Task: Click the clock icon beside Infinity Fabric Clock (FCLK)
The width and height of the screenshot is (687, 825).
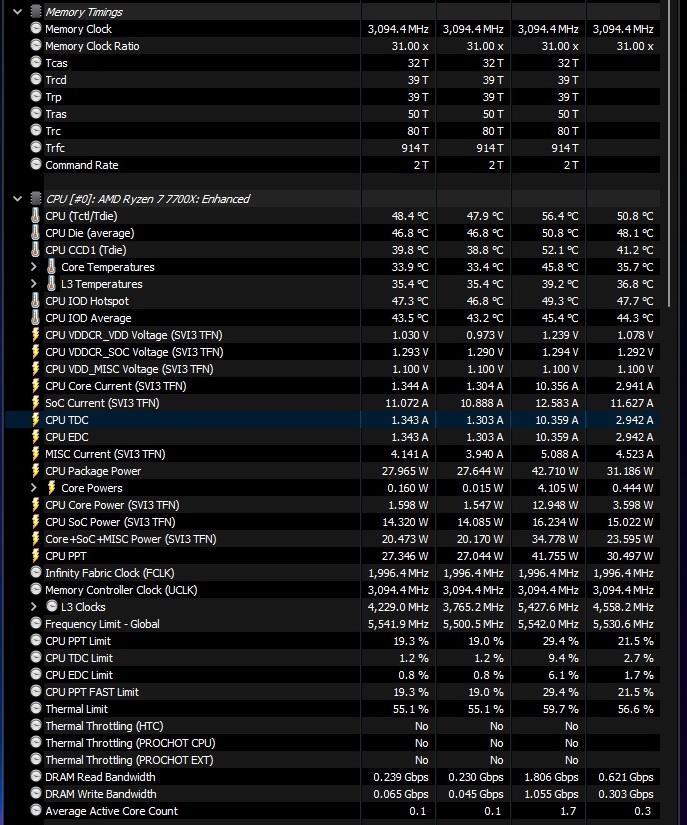Action: click(36, 573)
